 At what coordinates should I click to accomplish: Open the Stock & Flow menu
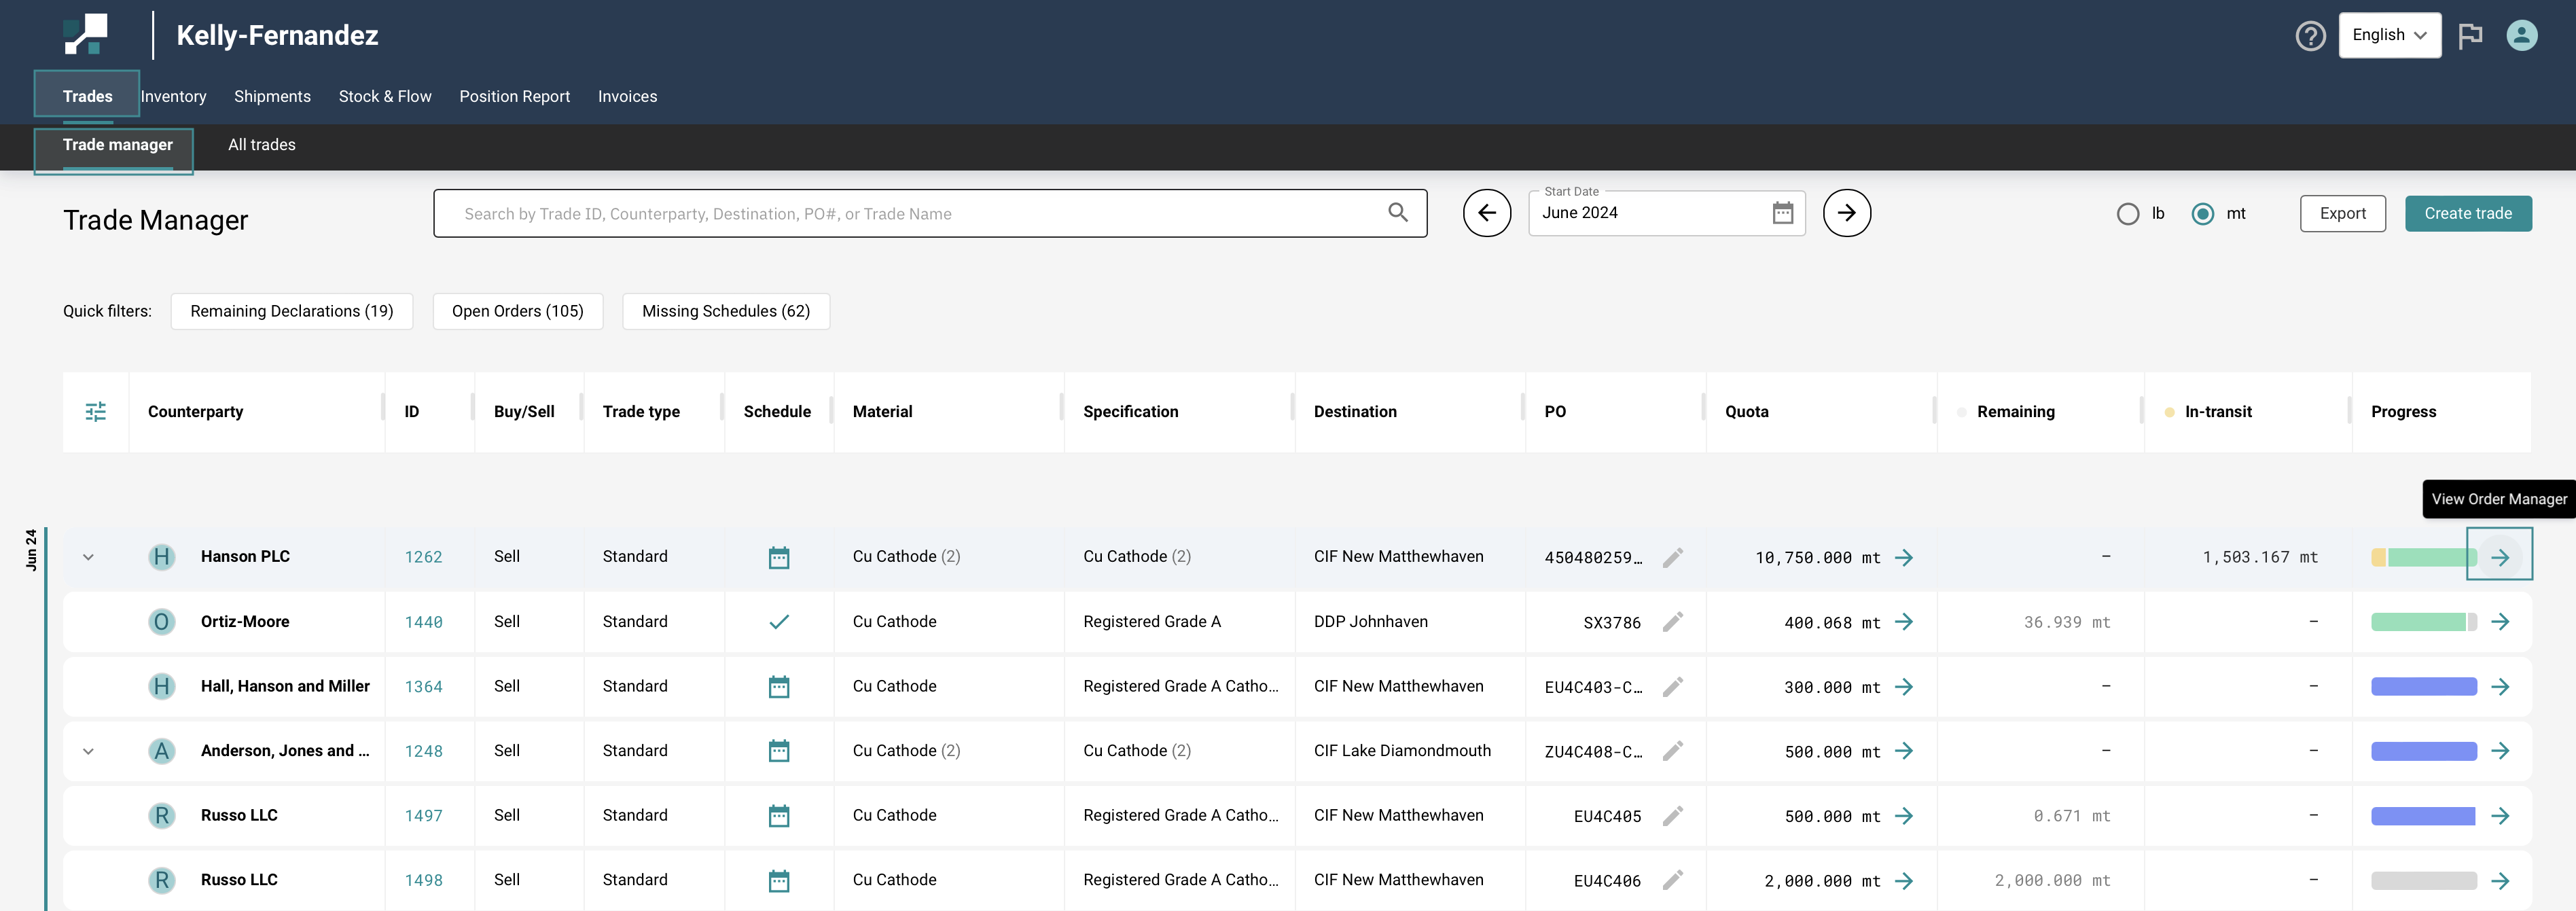385,96
